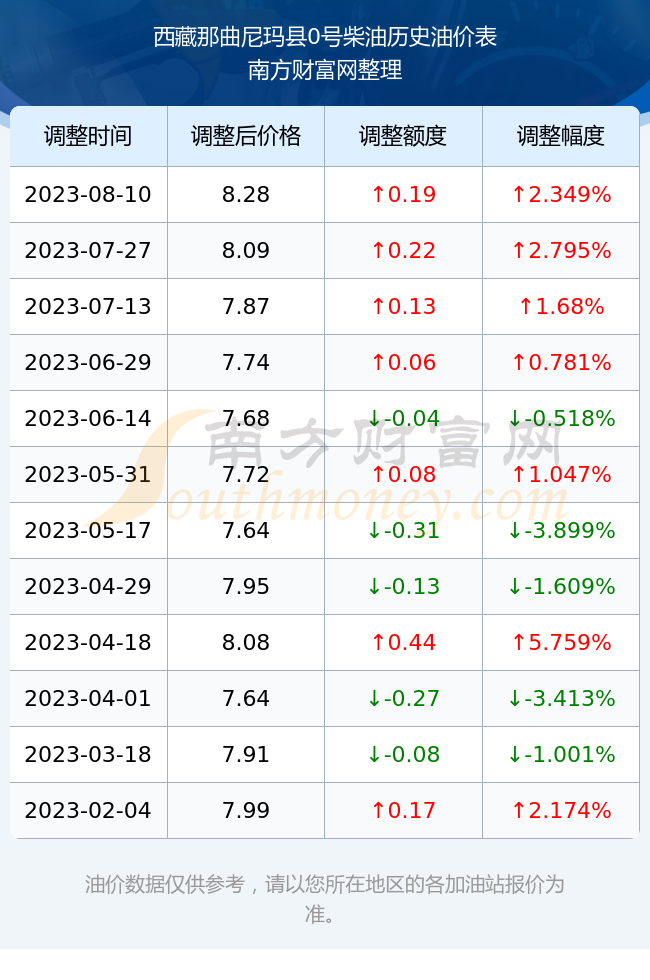Click the 油价数据仅供参考 disclaimer text
650x980 pixels.
[164, 884]
